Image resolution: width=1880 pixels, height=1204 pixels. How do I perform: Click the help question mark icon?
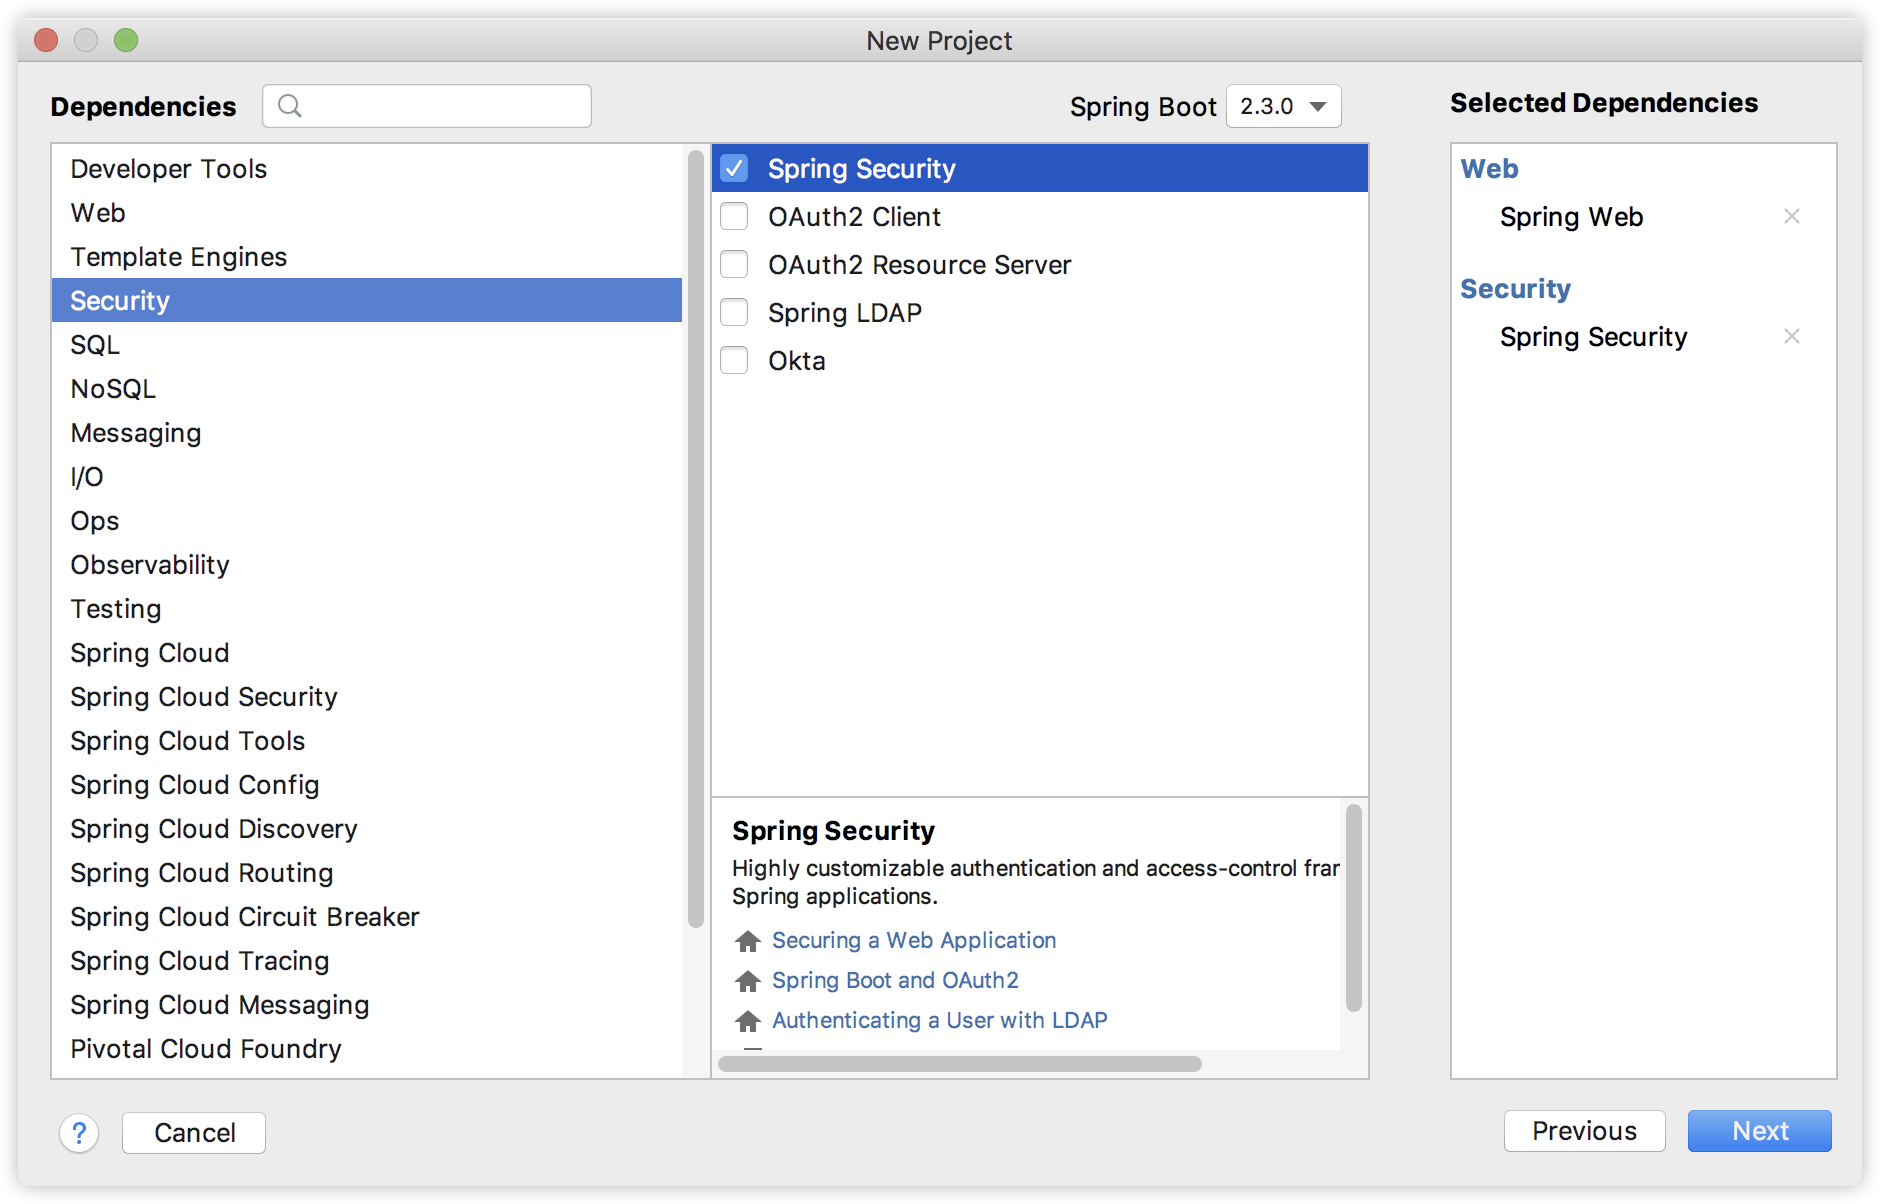click(79, 1132)
